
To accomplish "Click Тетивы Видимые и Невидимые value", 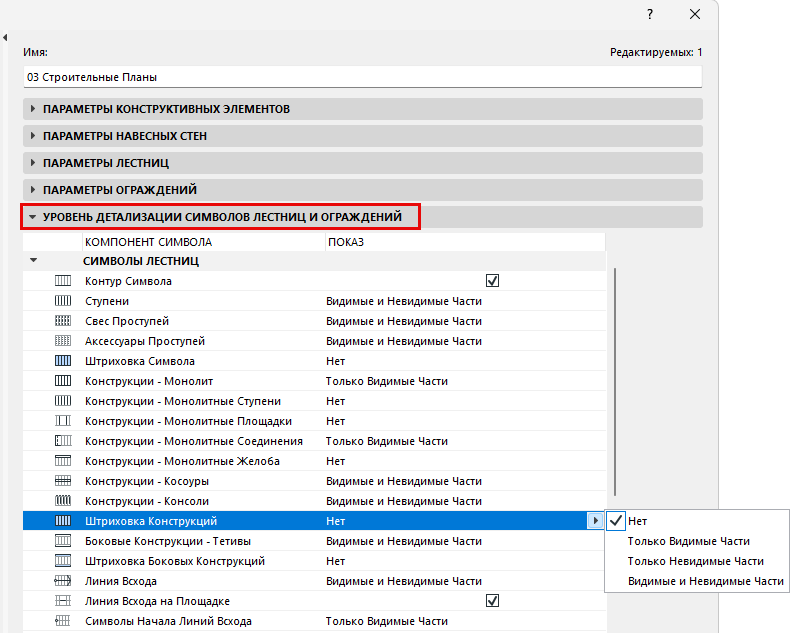I will pyautogui.click(x=404, y=541).
